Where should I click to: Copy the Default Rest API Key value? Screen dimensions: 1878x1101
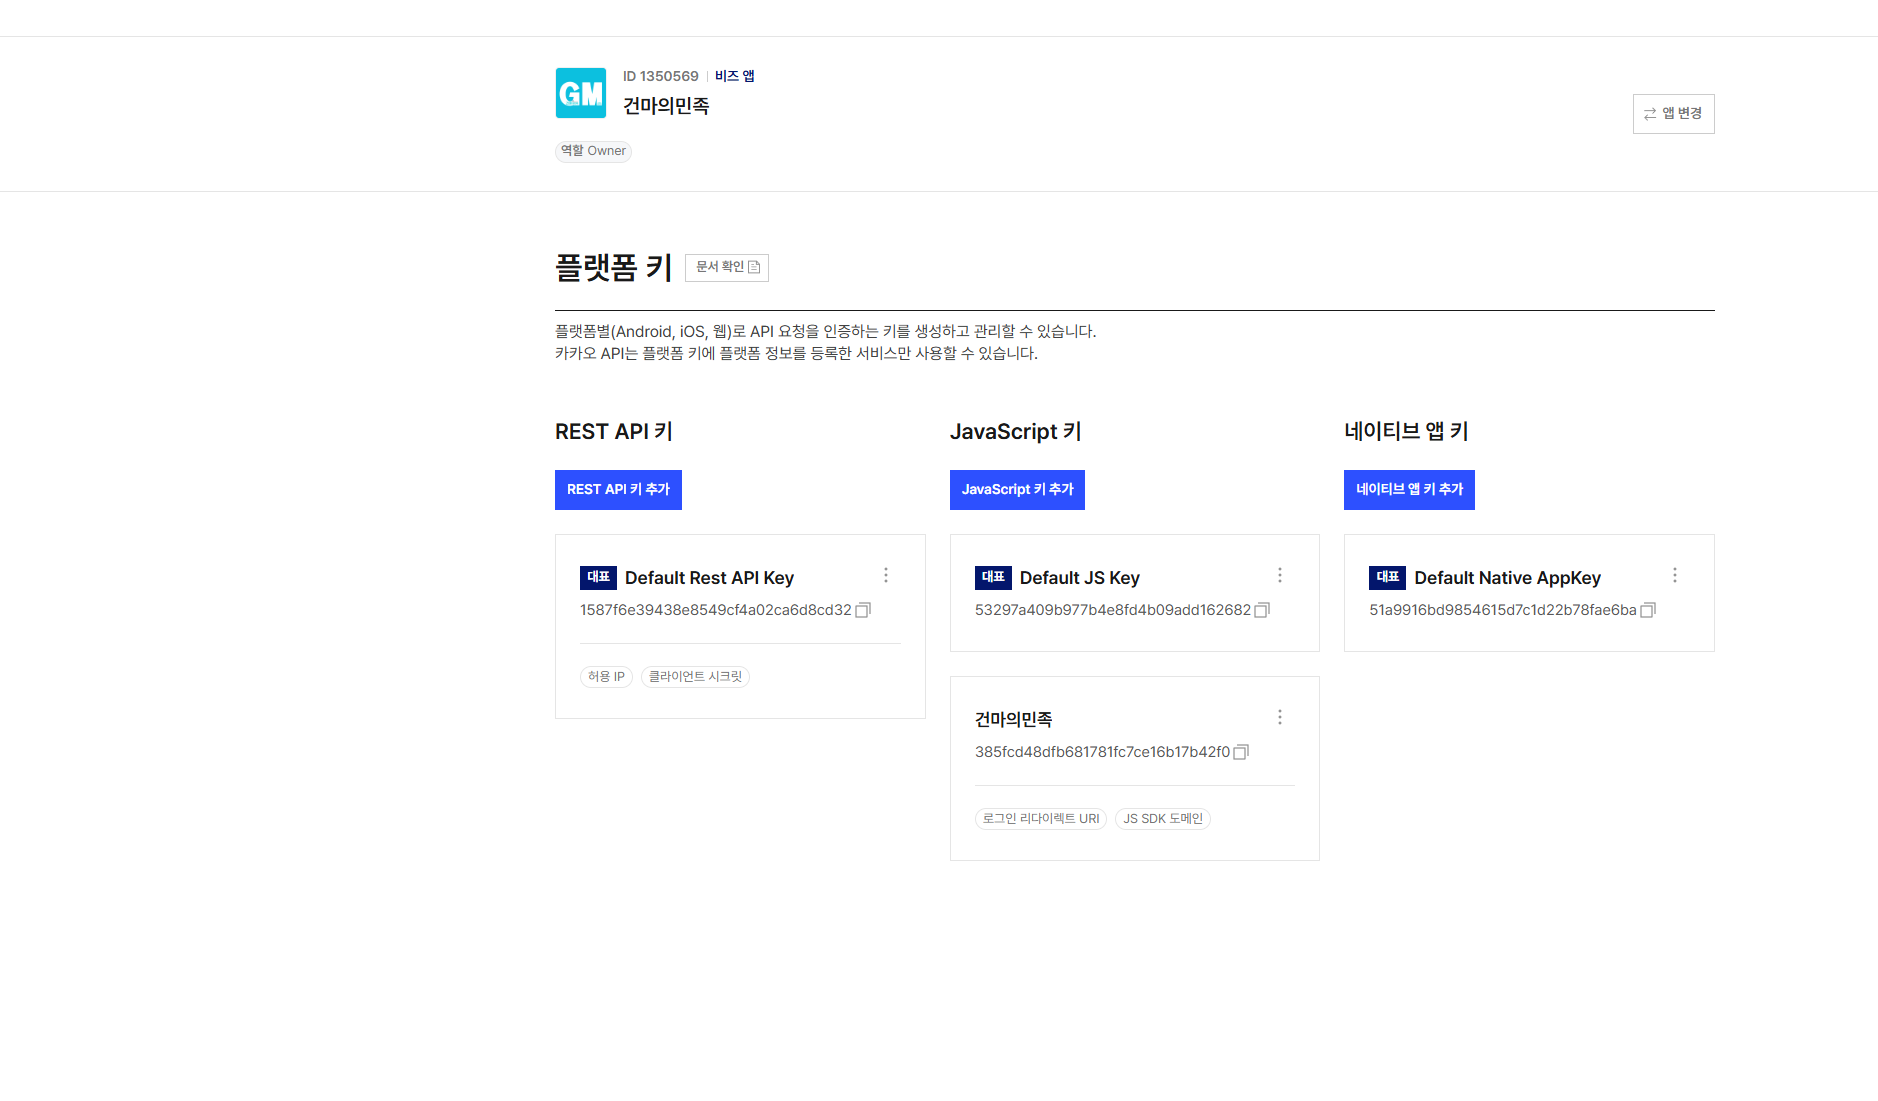pos(863,610)
